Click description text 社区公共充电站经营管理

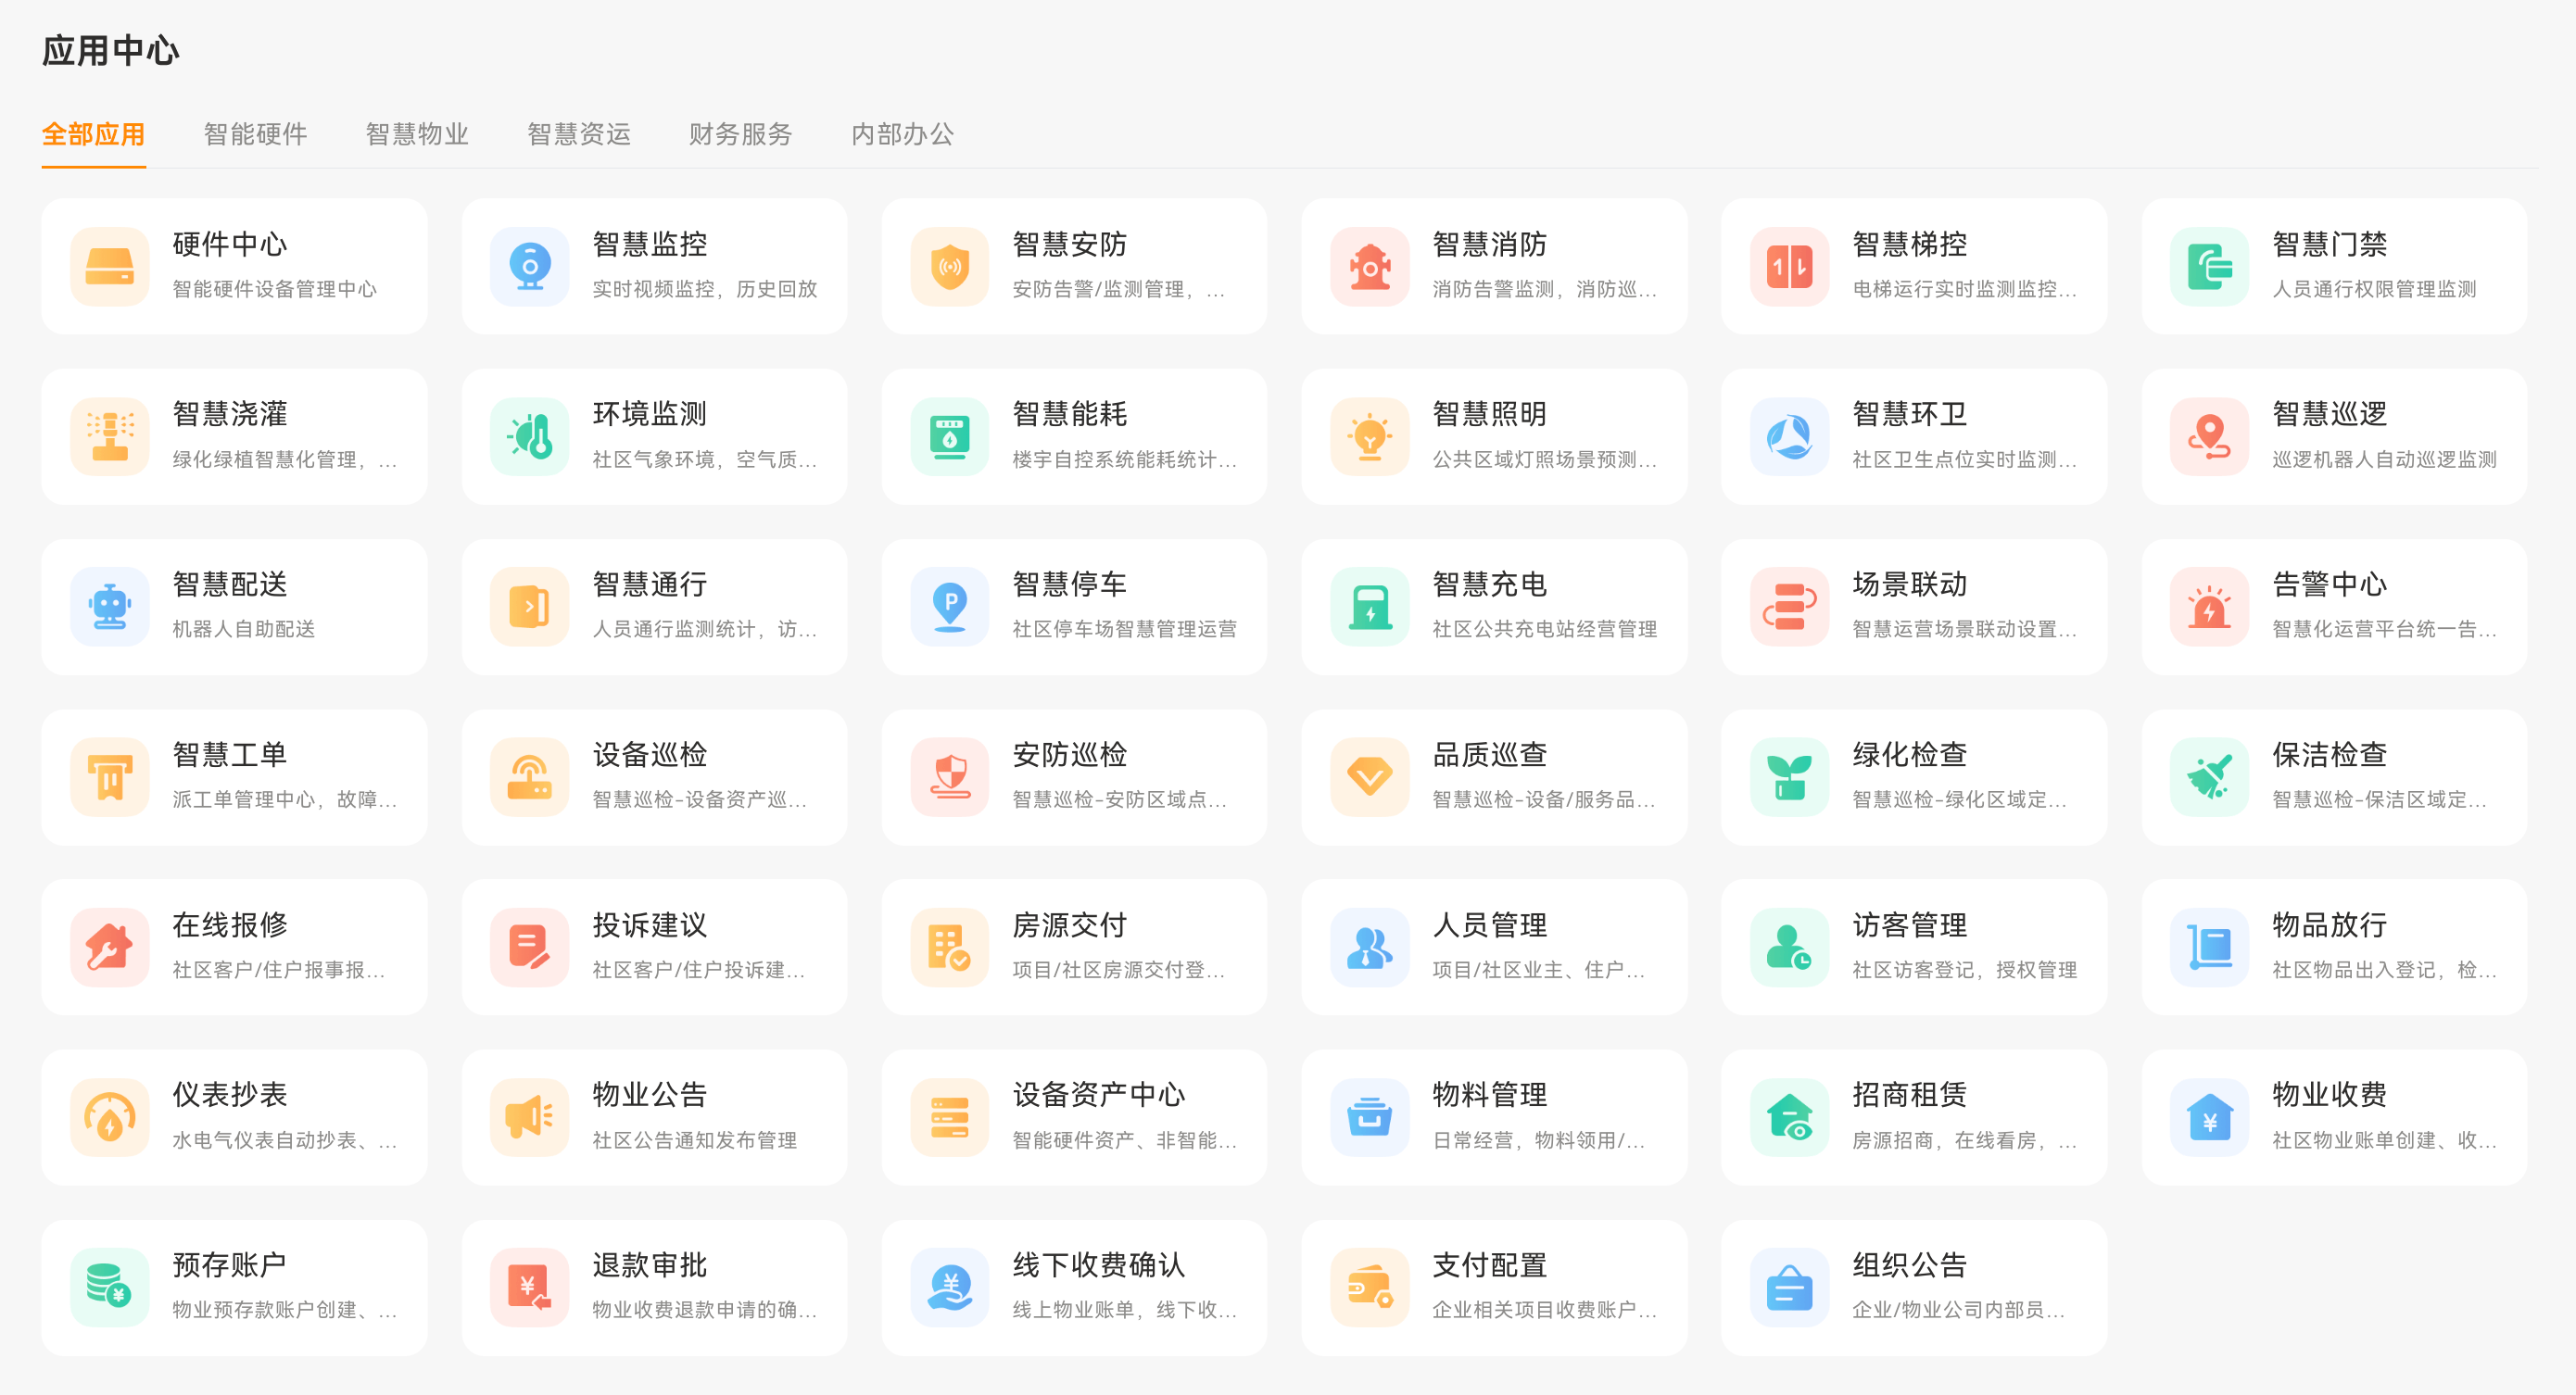(1544, 629)
